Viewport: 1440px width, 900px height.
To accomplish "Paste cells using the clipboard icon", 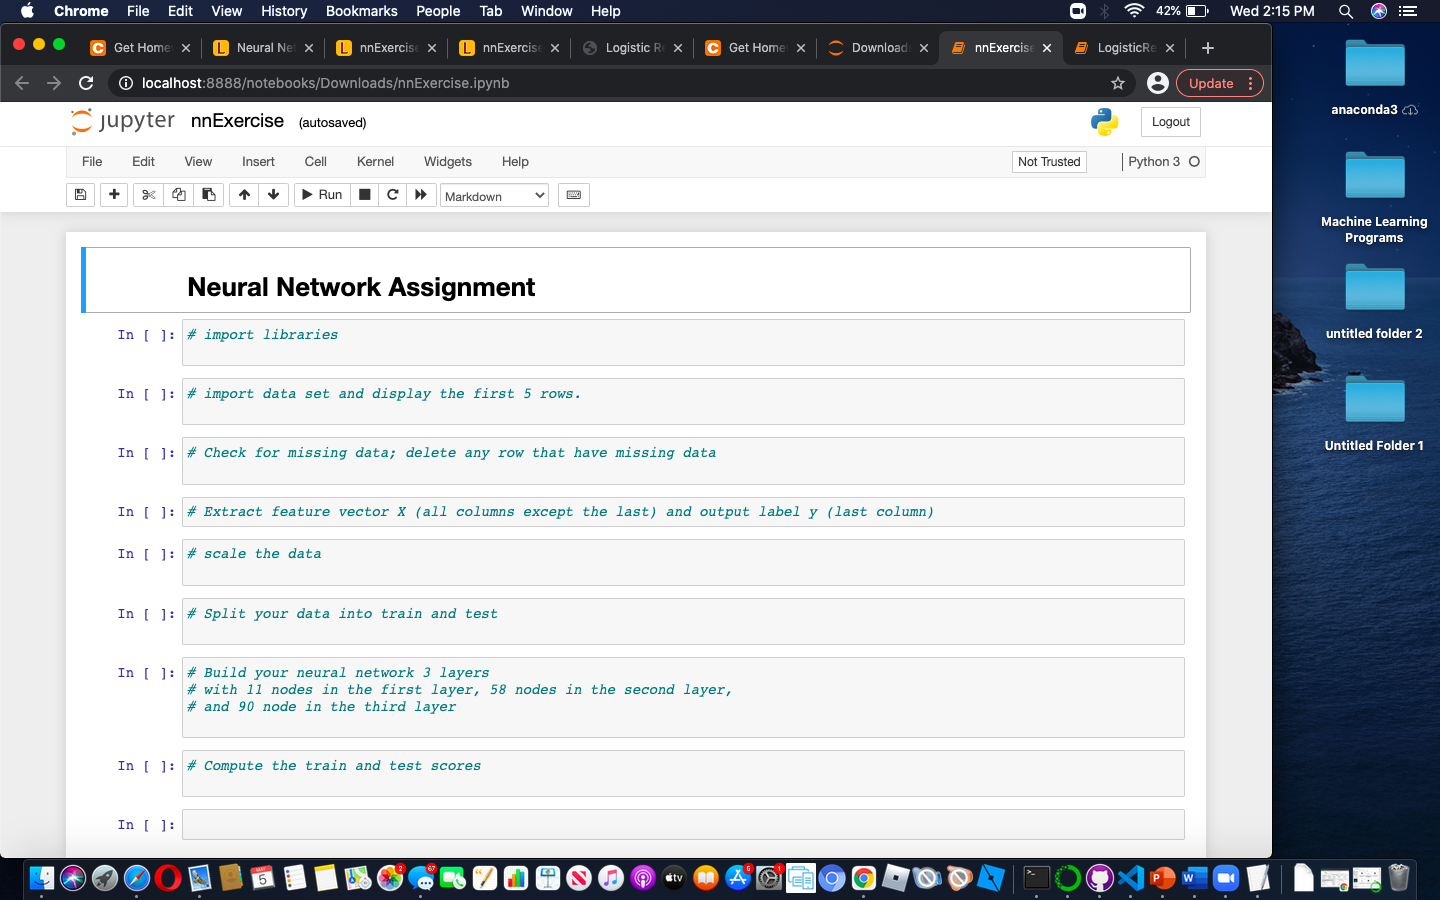I will [x=208, y=195].
